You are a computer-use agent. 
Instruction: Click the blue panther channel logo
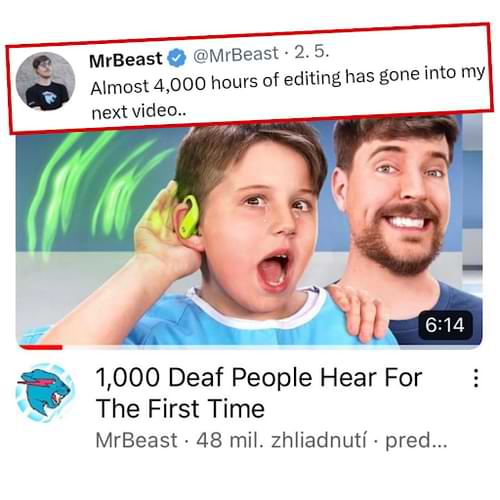(46, 393)
